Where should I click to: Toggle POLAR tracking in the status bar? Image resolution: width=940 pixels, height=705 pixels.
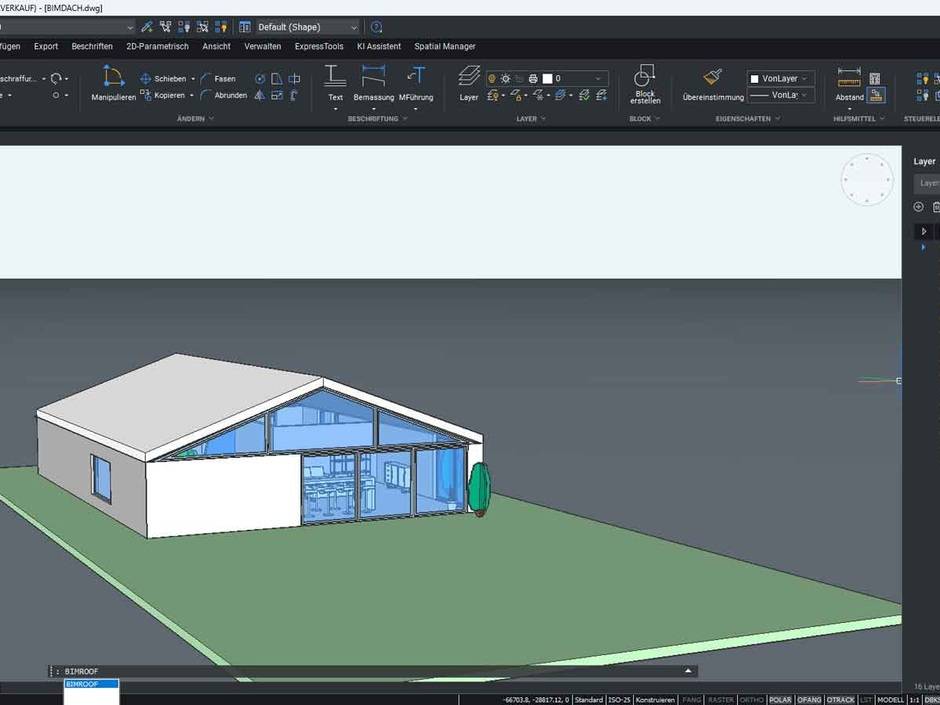[x=779, y=700]
